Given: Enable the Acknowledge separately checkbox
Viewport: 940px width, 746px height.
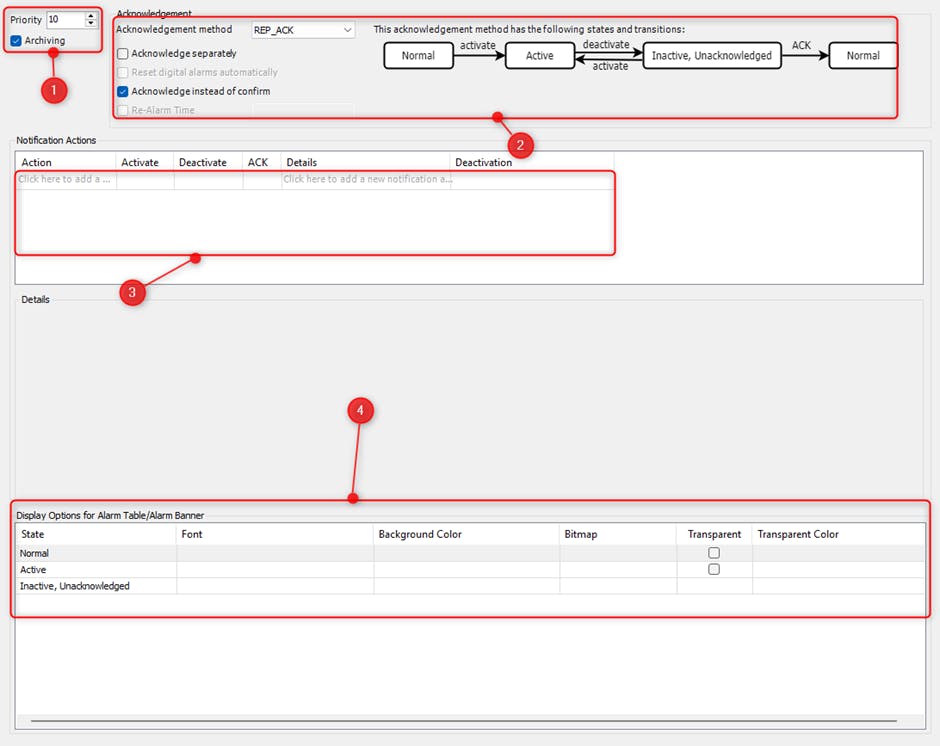Looking at the screenshot, I should (x=123, y=54).
